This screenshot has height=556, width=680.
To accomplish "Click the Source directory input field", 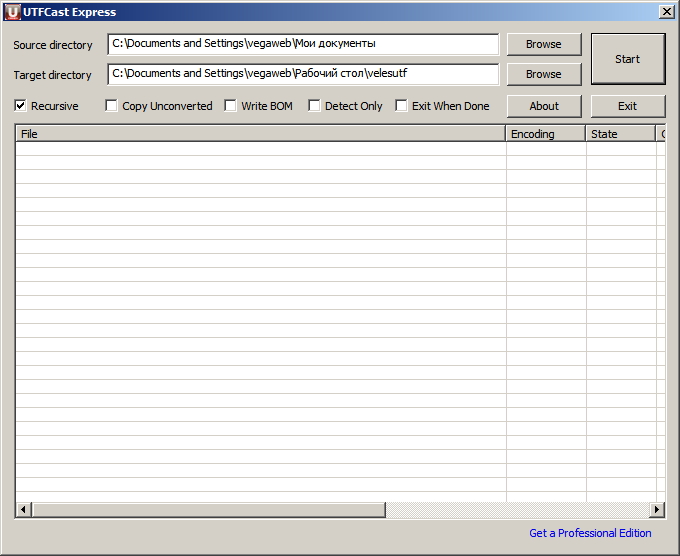I will [x=303, y=44].
